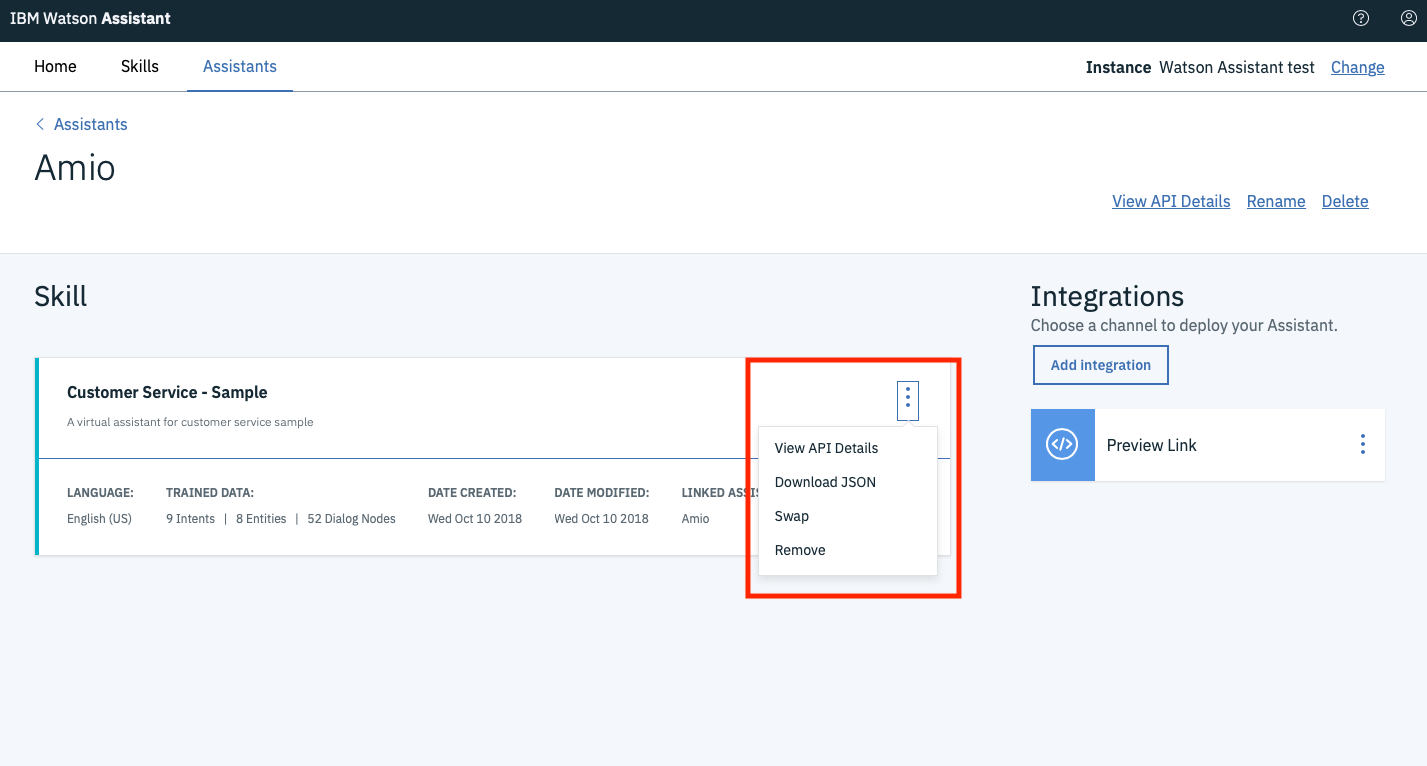This screenshot has height=766, width=1427.
Task: Click the 8 Entities text
Action: coord(261,519)
